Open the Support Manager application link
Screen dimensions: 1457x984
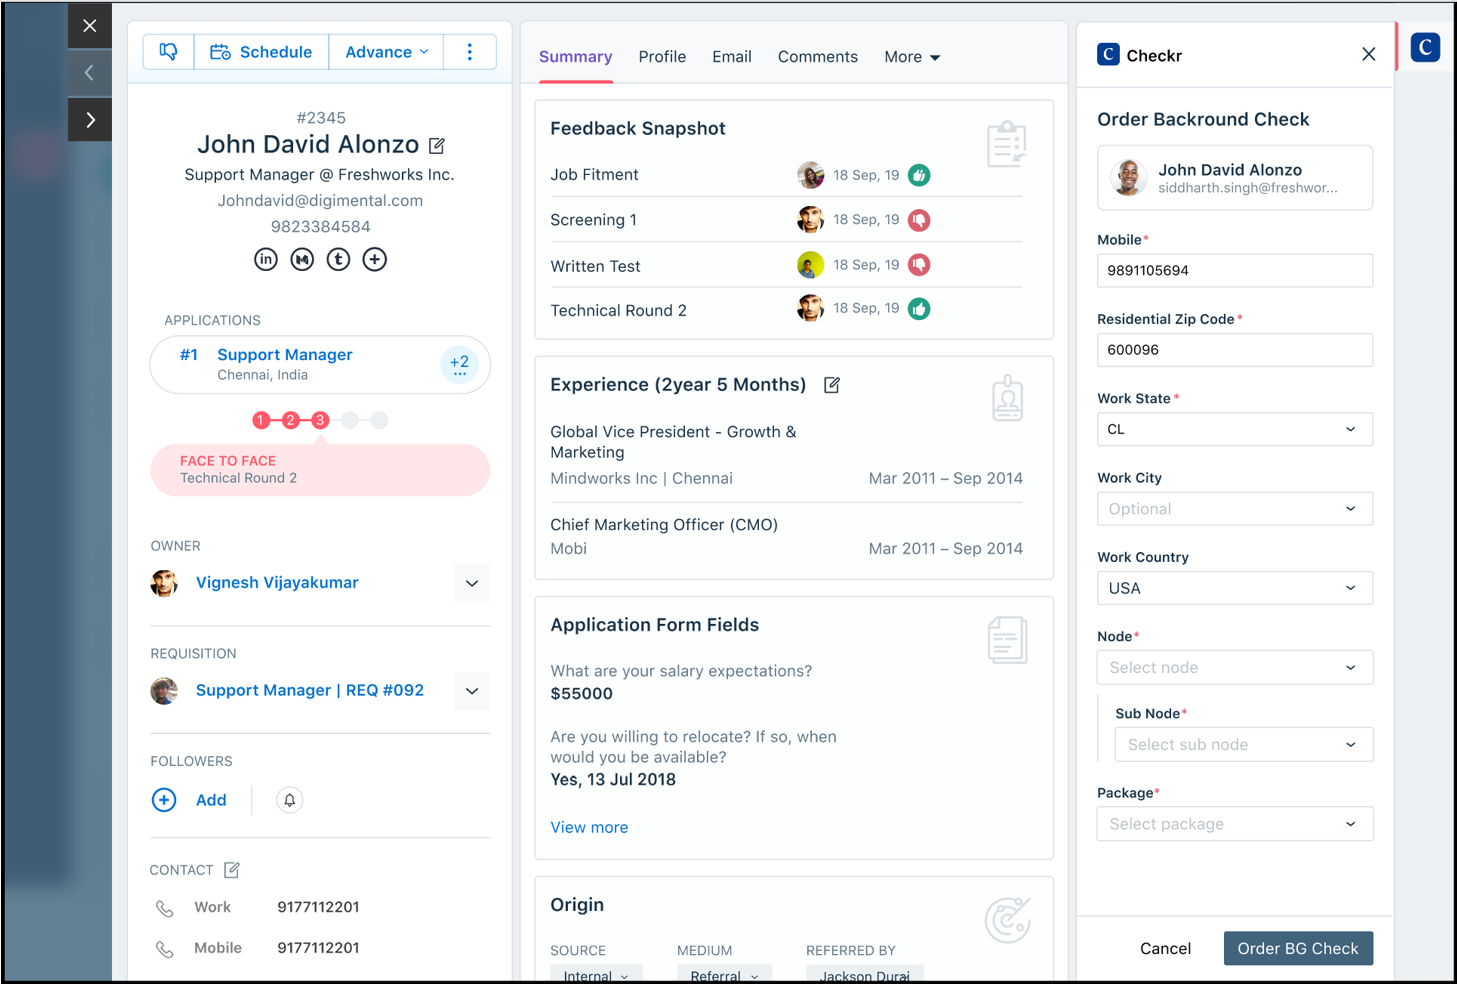(x=285, y=355)
